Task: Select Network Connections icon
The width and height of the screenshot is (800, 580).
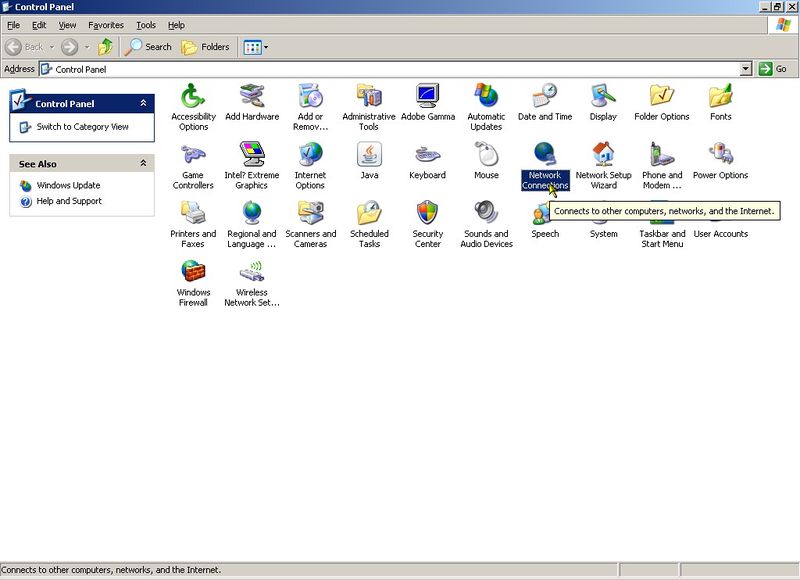Action: (545, 155)
